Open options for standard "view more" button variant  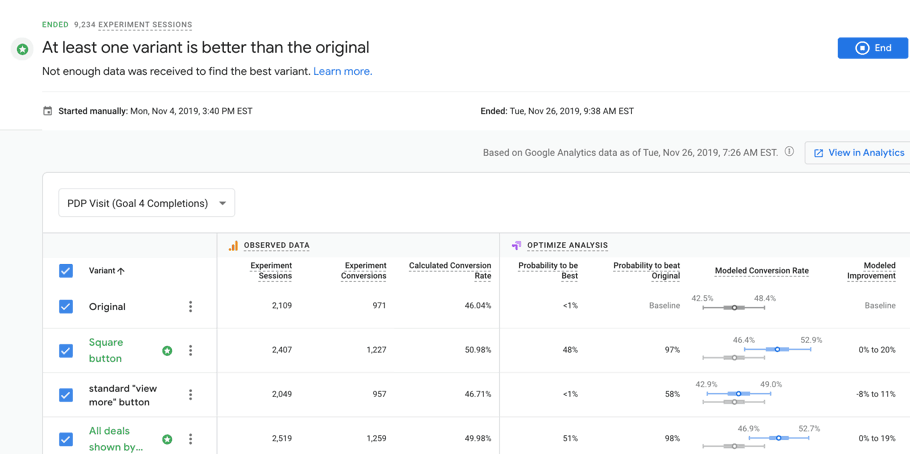[190, 395]
